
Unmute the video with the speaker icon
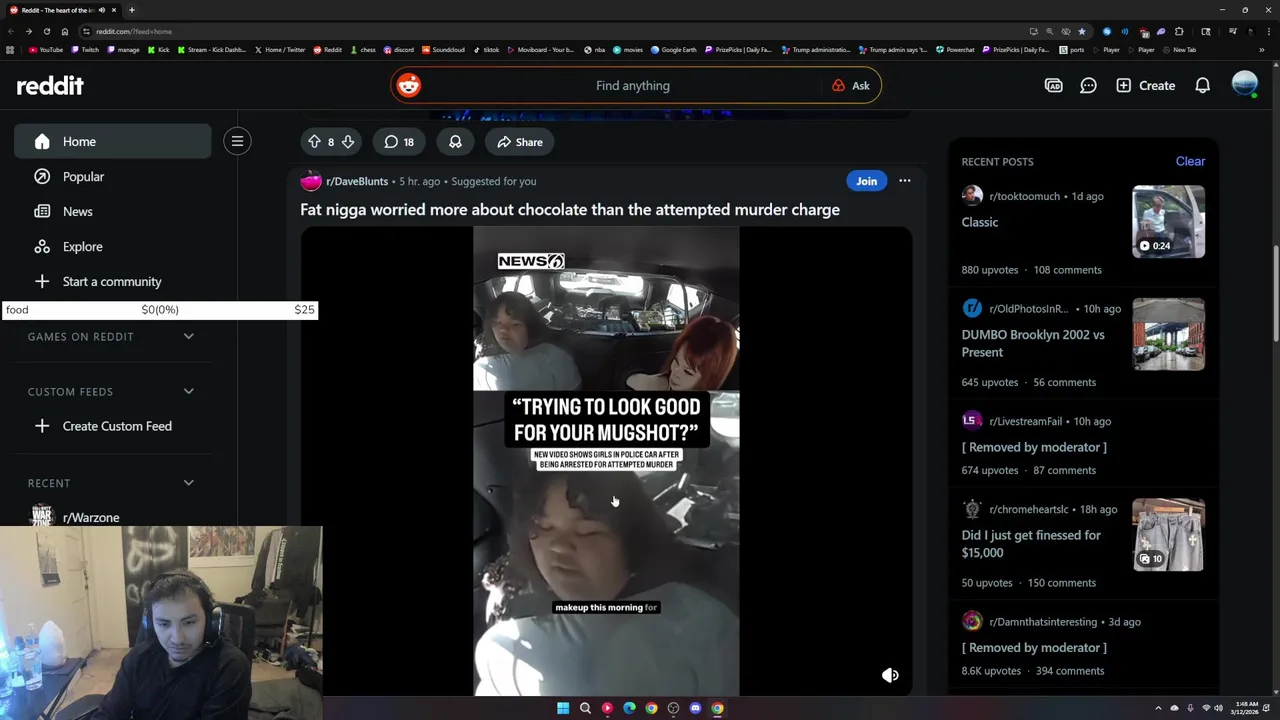tap(890, 675)
